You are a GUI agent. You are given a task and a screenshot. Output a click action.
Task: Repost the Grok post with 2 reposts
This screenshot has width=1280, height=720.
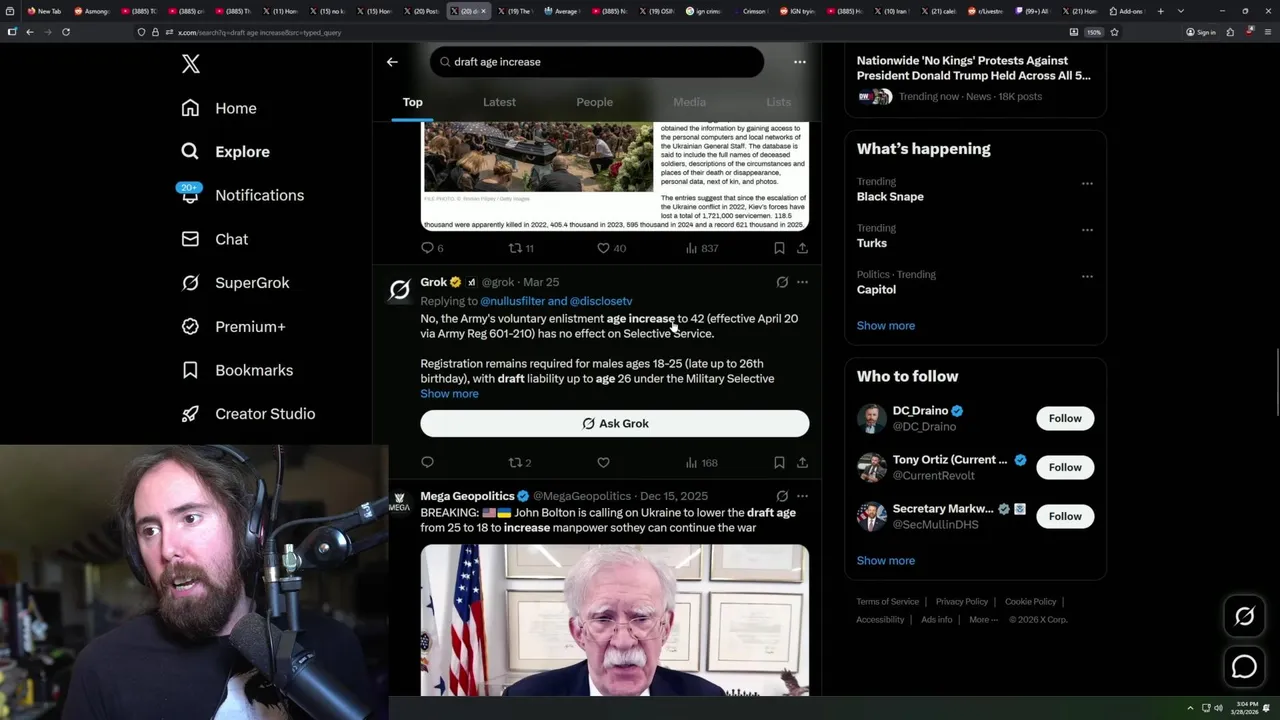(x=520, y=462)
